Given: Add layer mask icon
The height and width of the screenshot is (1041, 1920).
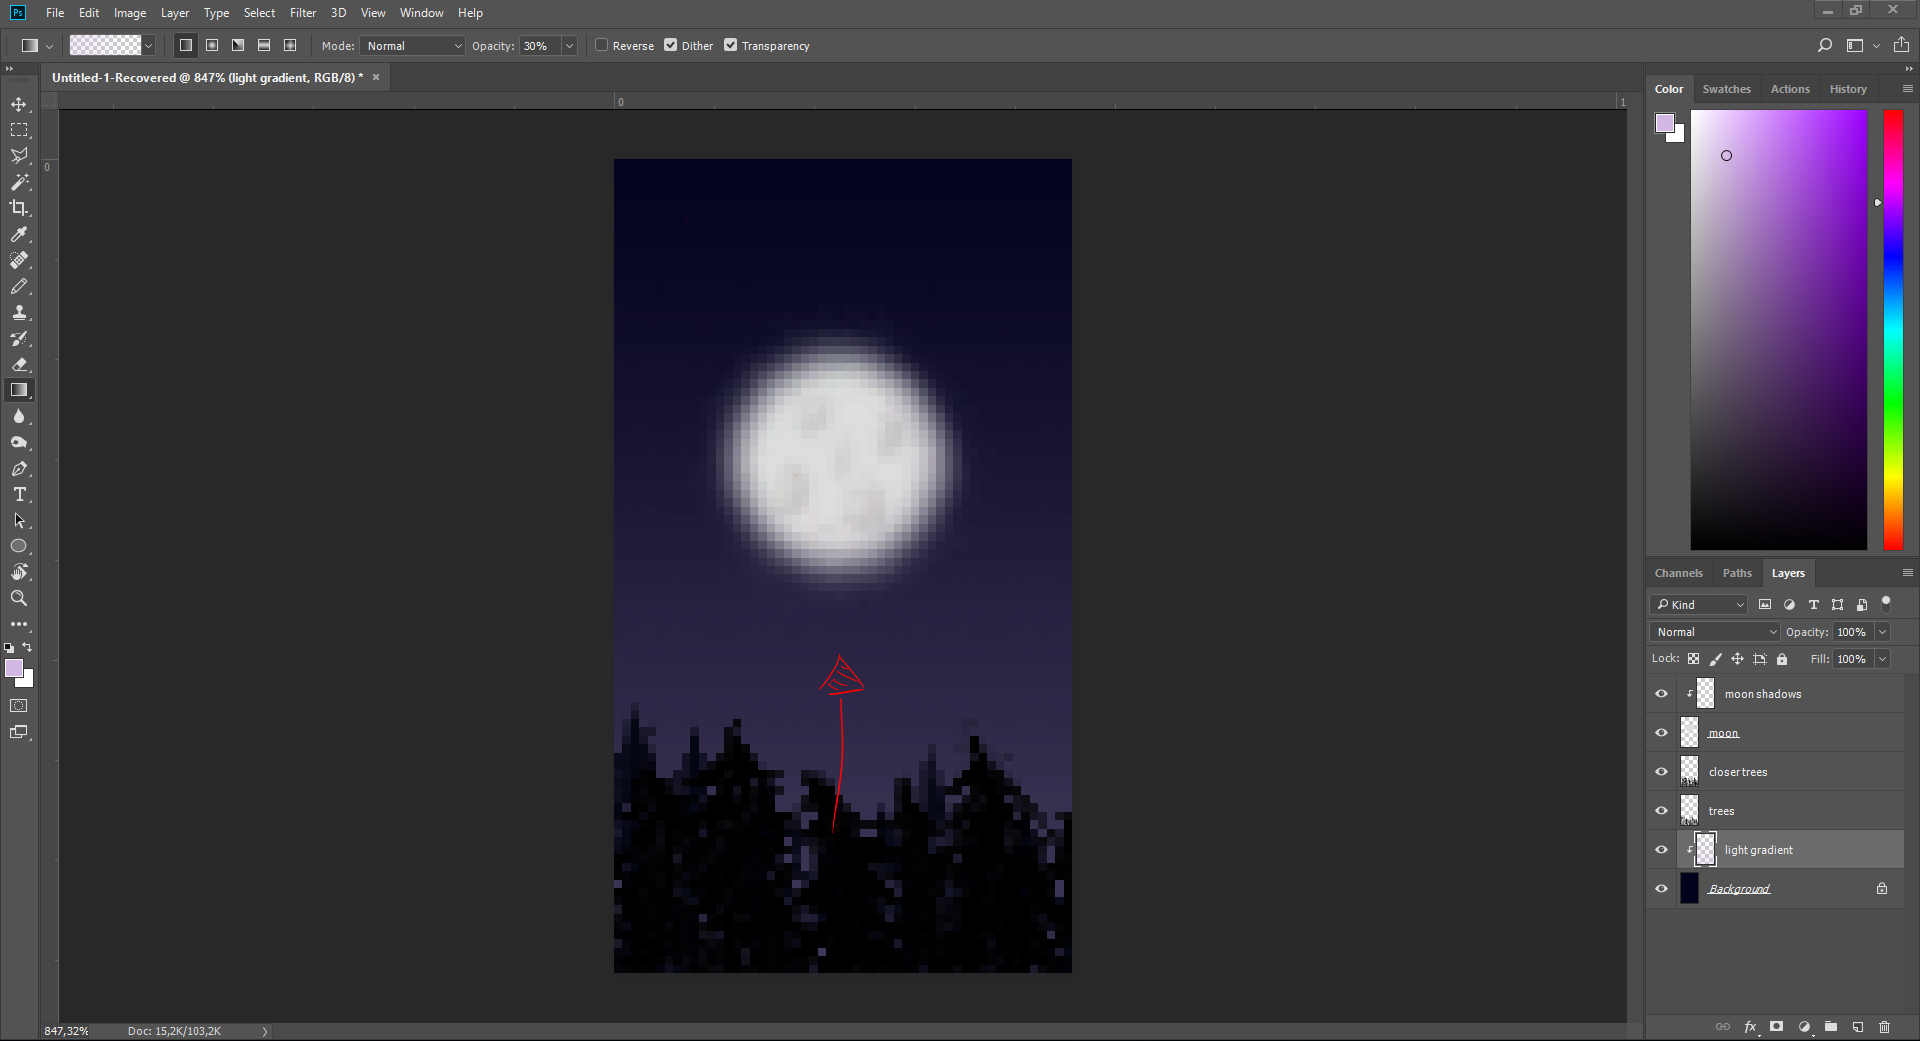Looking at the screenshot, I should [x=1777, y=1027].
